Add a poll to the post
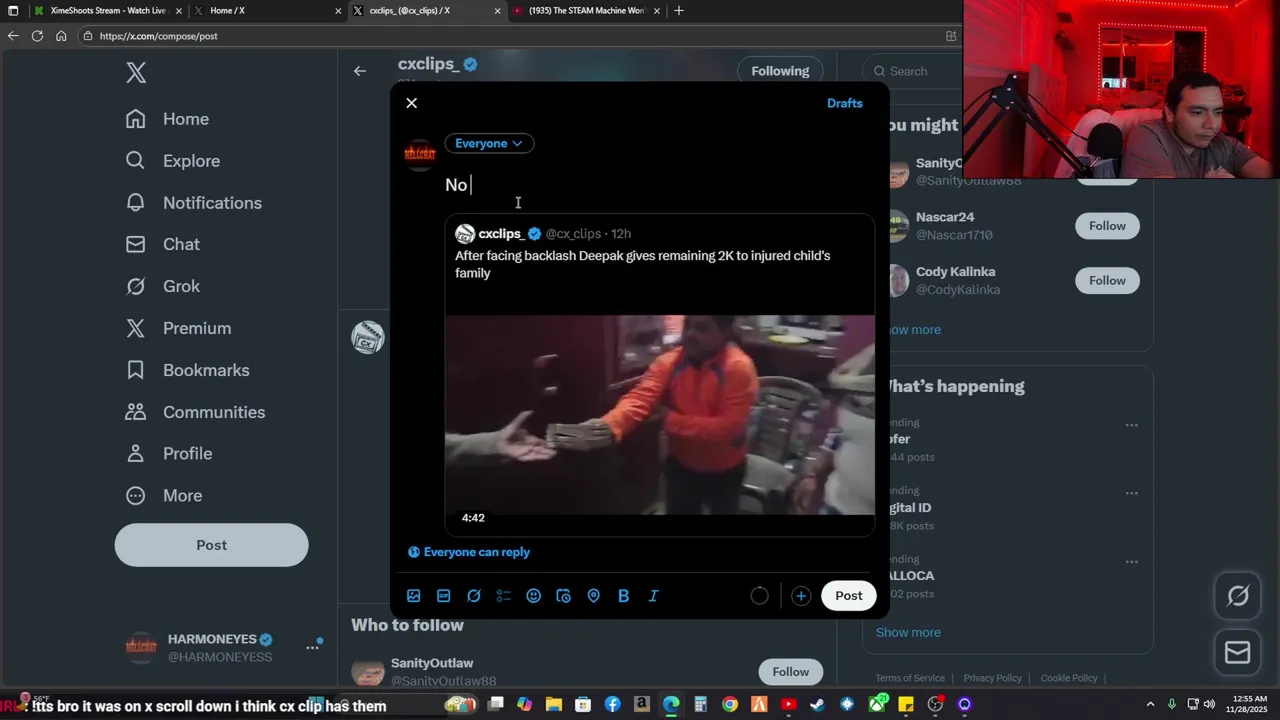This screenshot has height=720, width=1280. 504,596
